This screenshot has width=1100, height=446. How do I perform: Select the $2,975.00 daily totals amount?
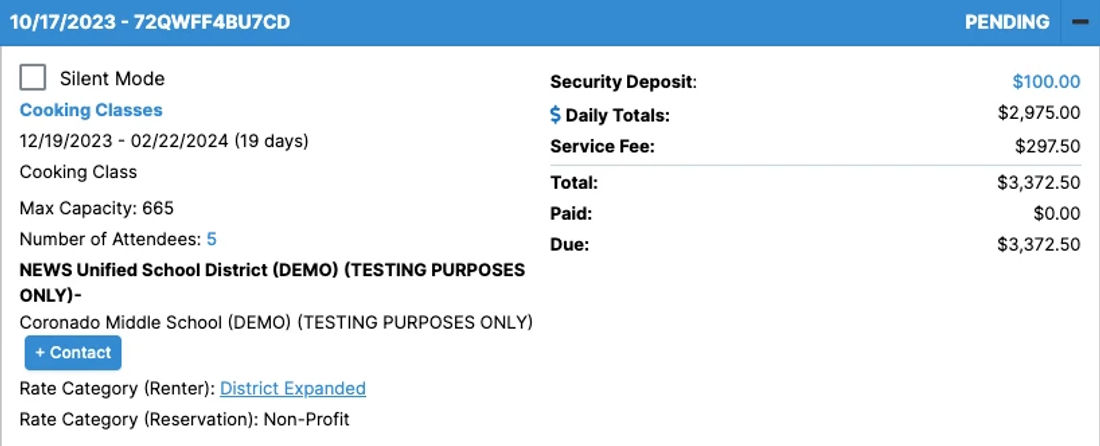click(1039, 113)
